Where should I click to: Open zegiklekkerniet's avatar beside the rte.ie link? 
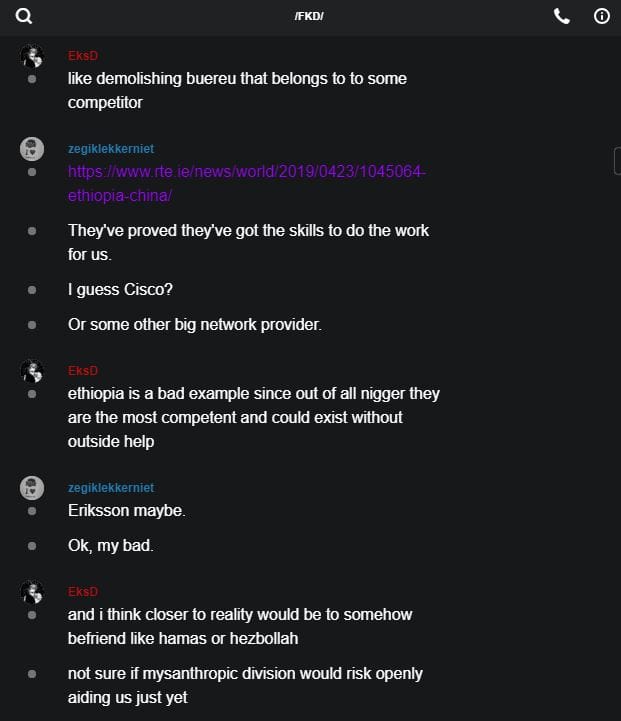(32, 148)
